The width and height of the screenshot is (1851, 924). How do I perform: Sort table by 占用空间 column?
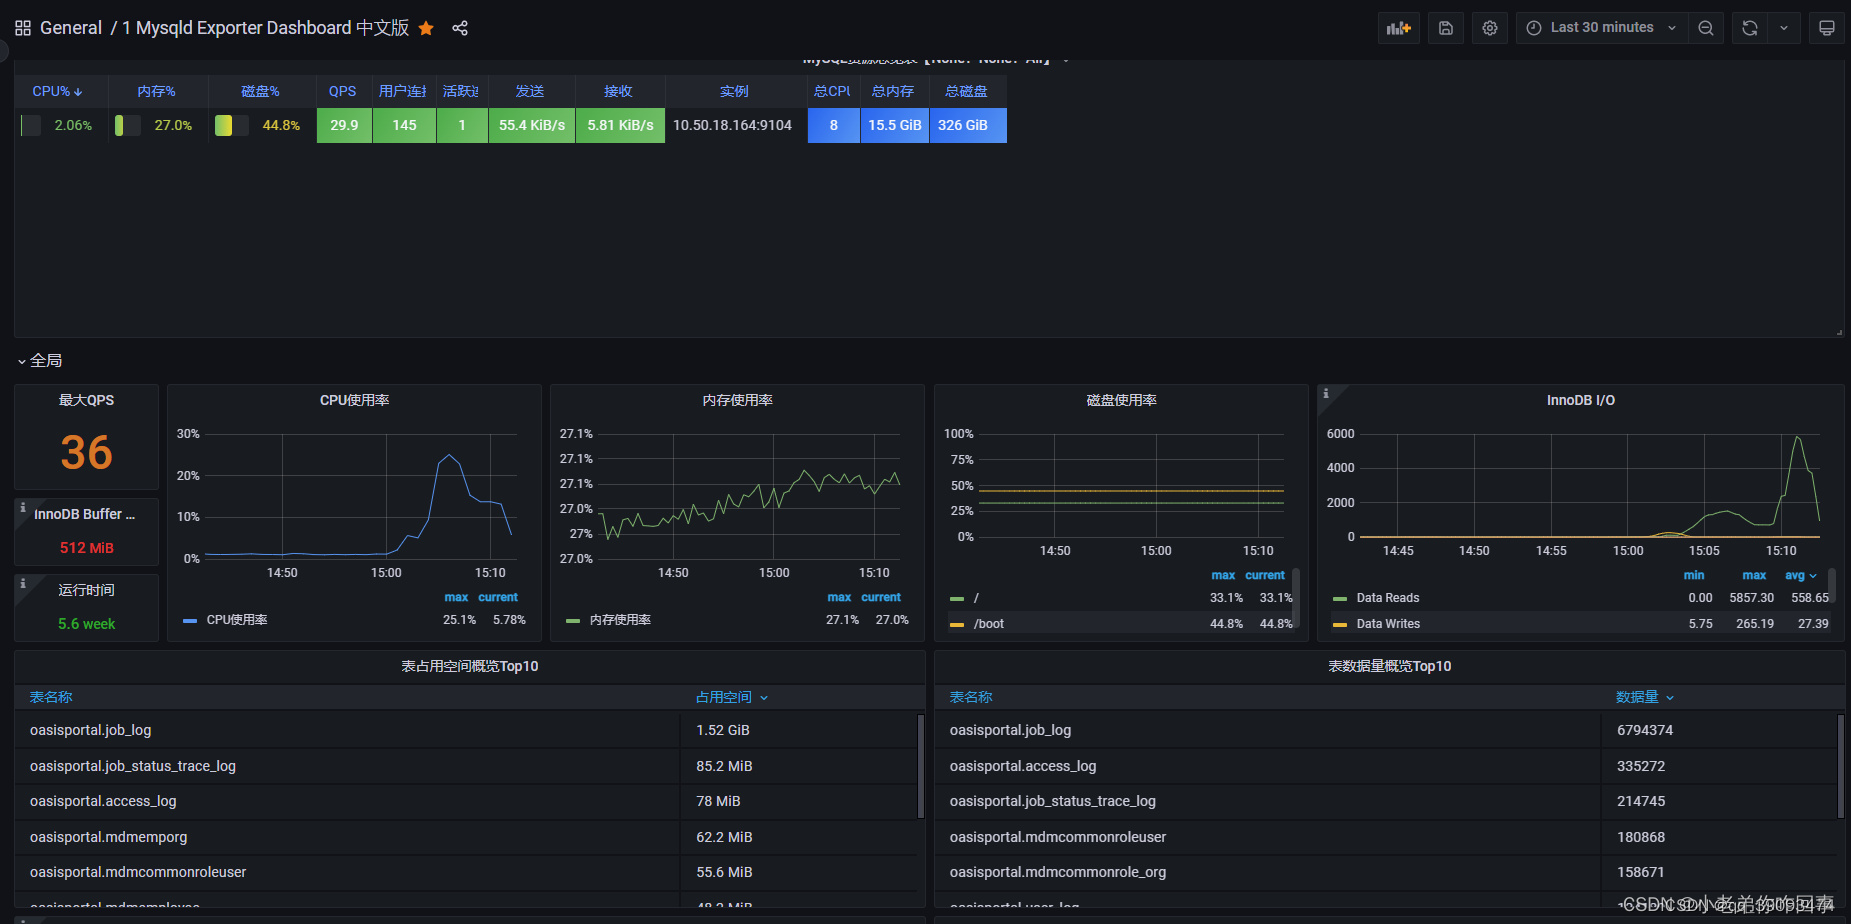pos(732,697)
